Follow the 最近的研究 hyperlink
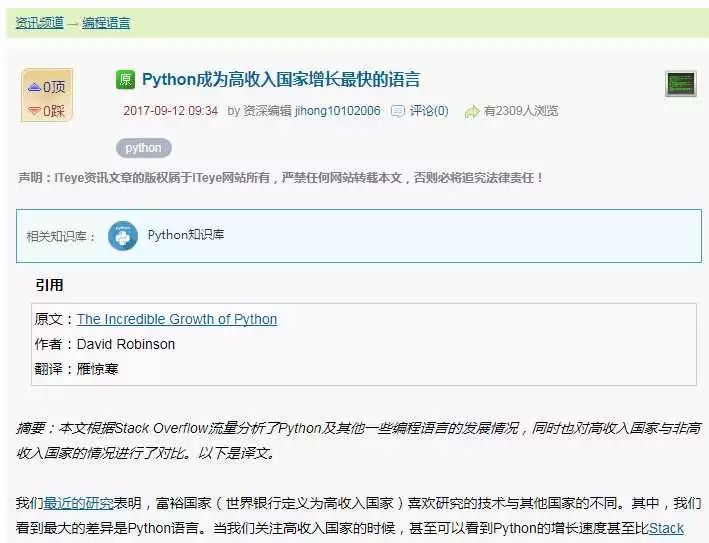 (79, 503)
